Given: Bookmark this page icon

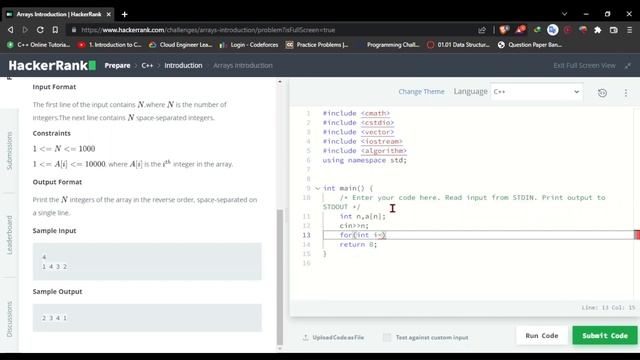Looking at the screenshot, I should click(x=55, y=30).
